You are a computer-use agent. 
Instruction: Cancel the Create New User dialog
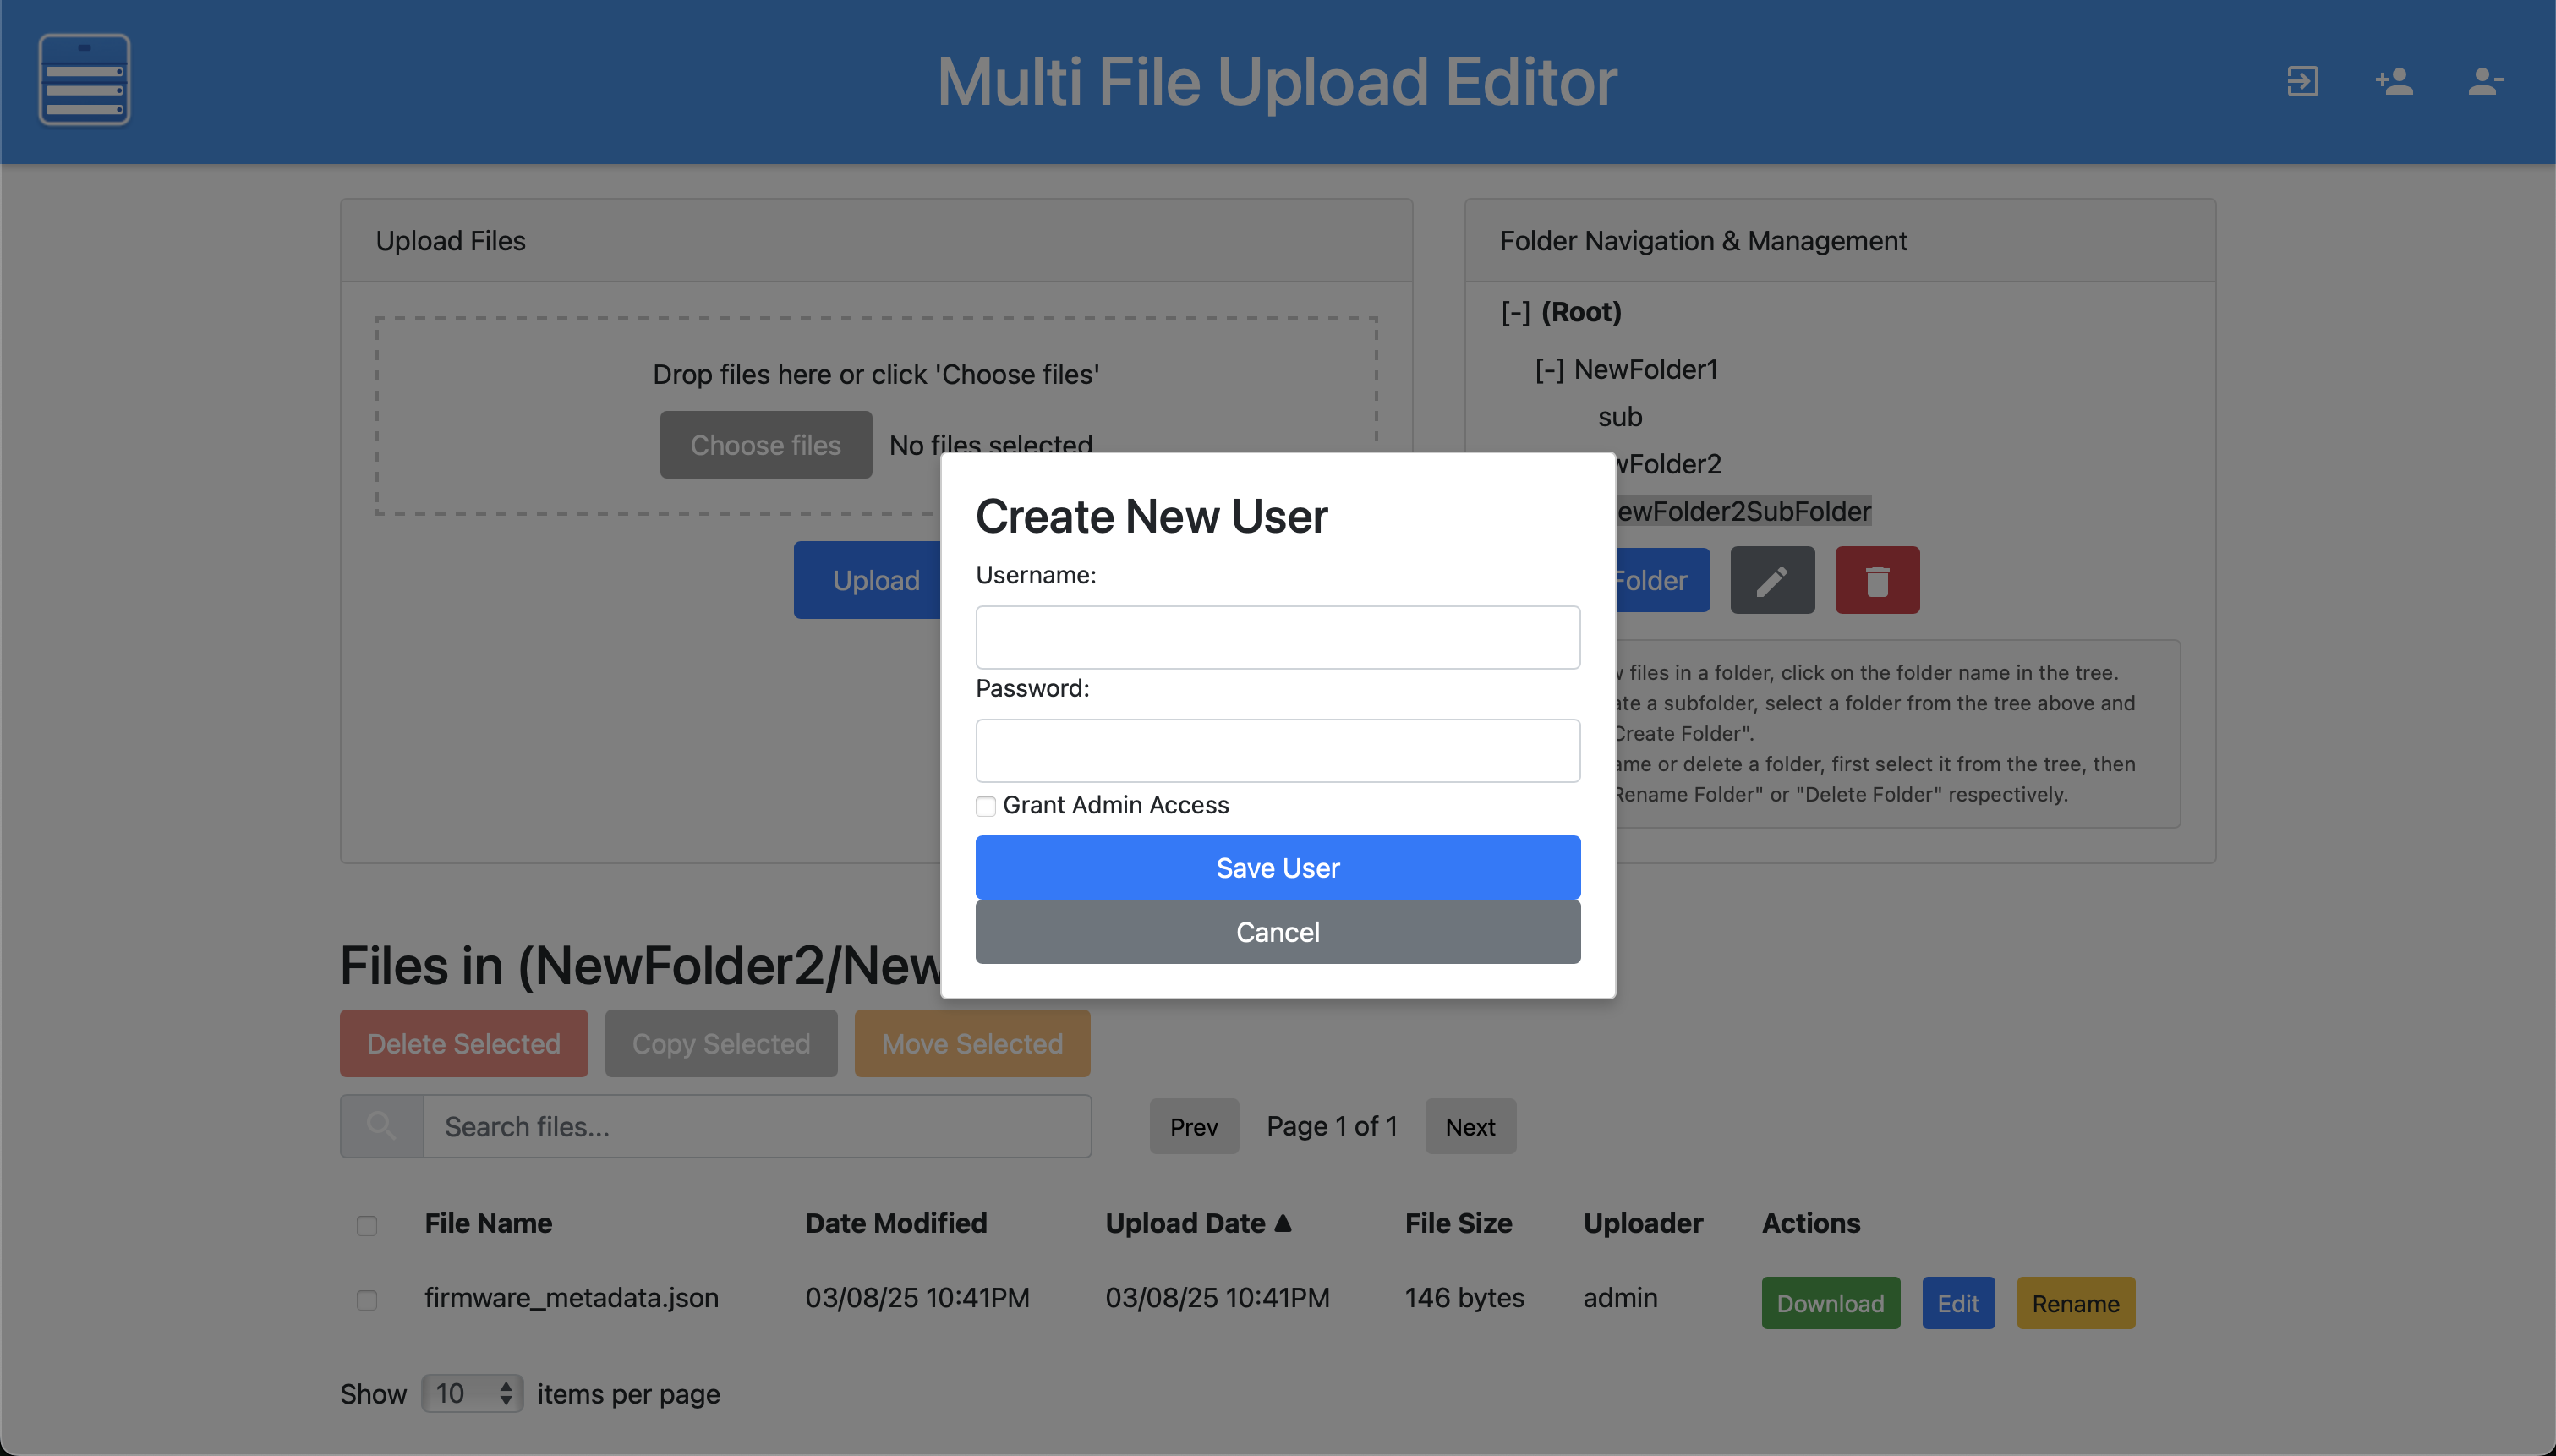pos(1277,932)
